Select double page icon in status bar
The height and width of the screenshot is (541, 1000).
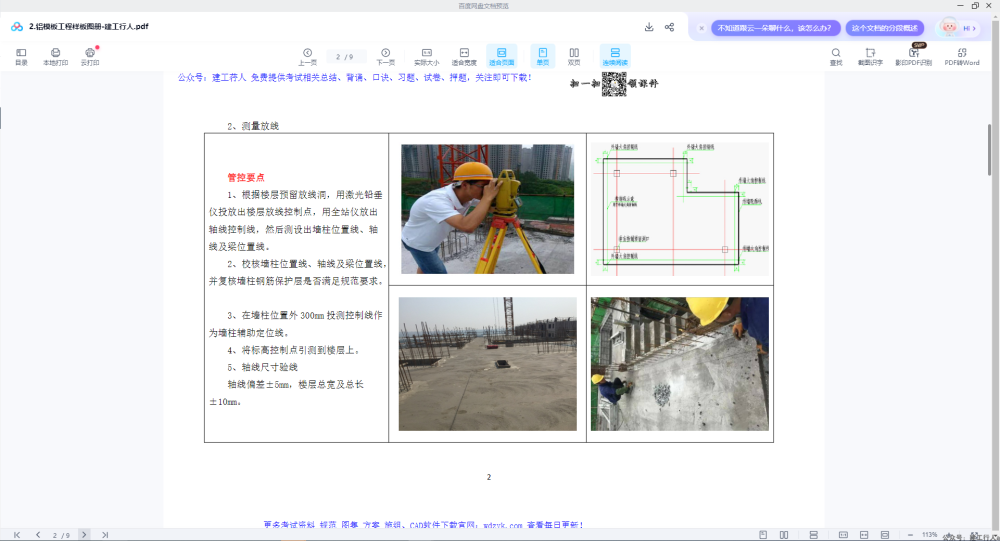[784, 535]
